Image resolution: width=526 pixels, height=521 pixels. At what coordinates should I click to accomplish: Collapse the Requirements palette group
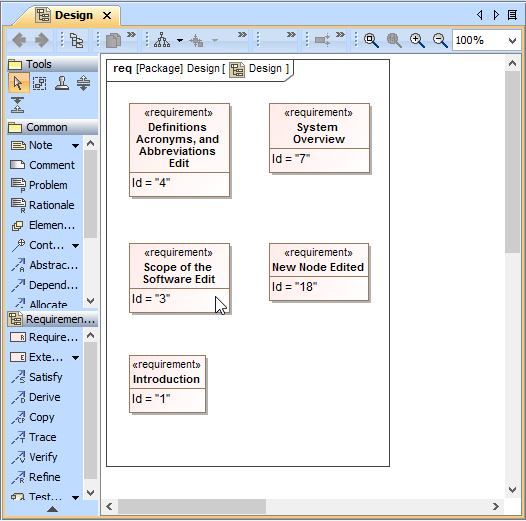pyautogui.click(x=52, y=319)
